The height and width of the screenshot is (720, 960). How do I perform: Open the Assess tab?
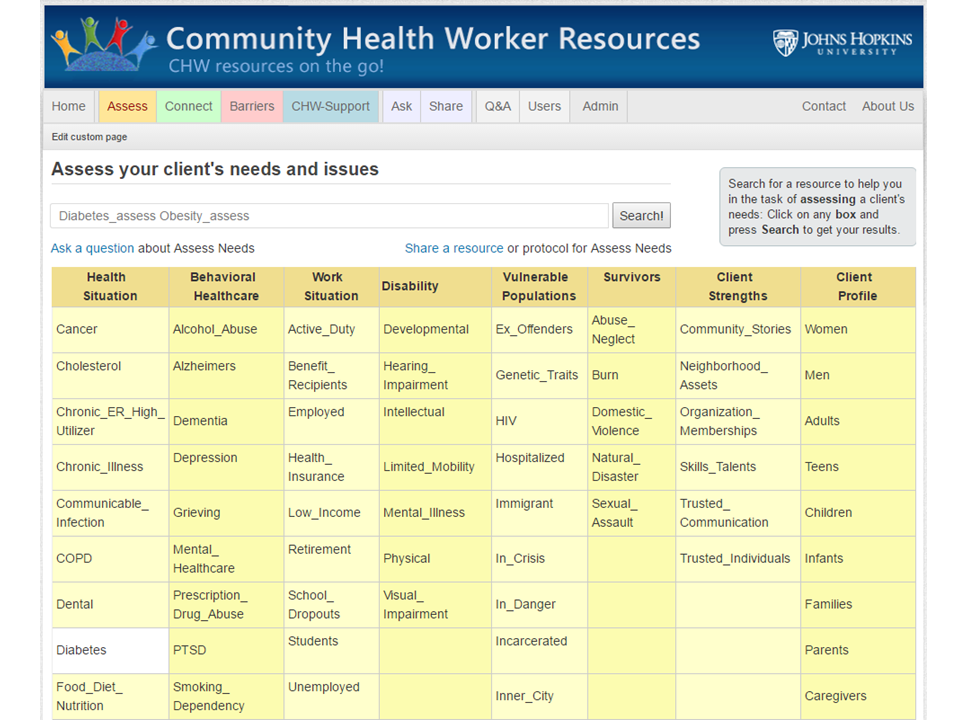click(127, 106)
